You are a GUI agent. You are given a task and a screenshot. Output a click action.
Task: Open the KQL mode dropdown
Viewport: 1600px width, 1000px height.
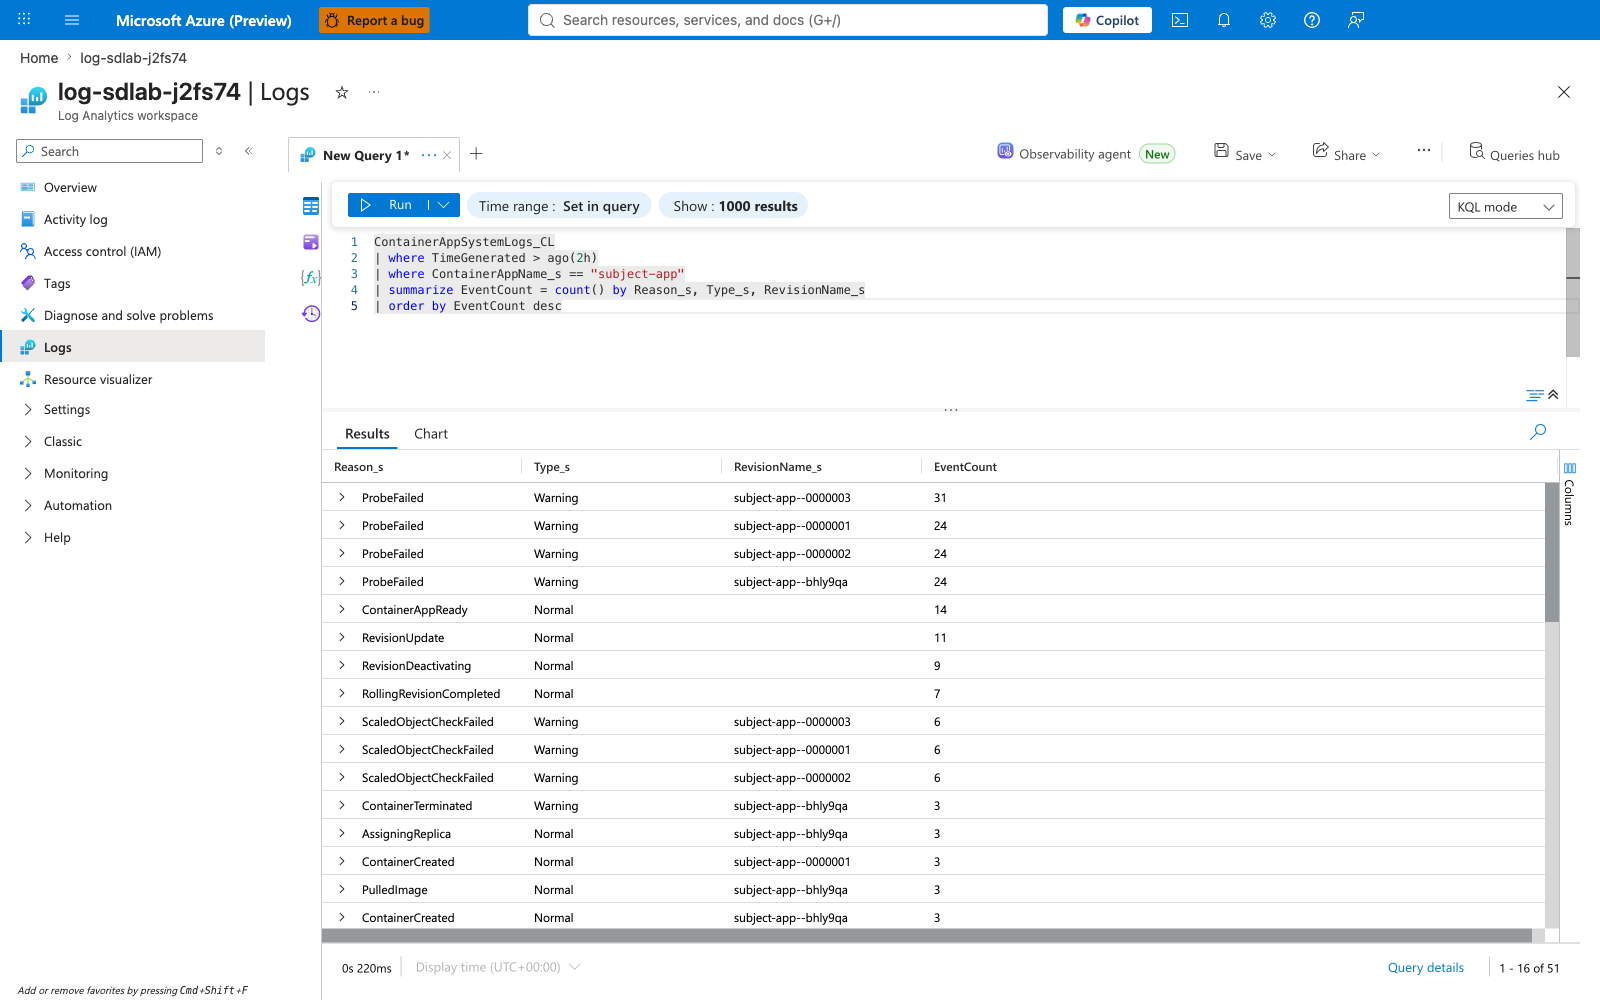tap(1505, 207)
